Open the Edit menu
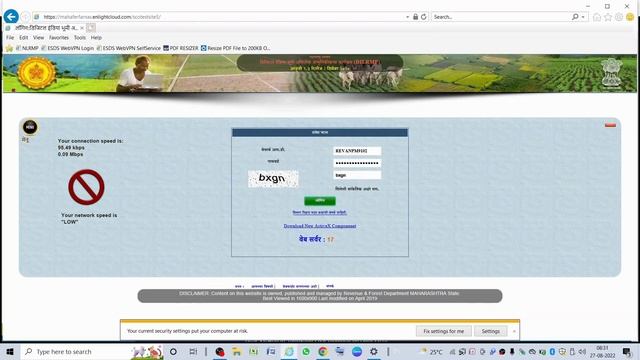This screenshot has height=360, width=640. (24, 38)
